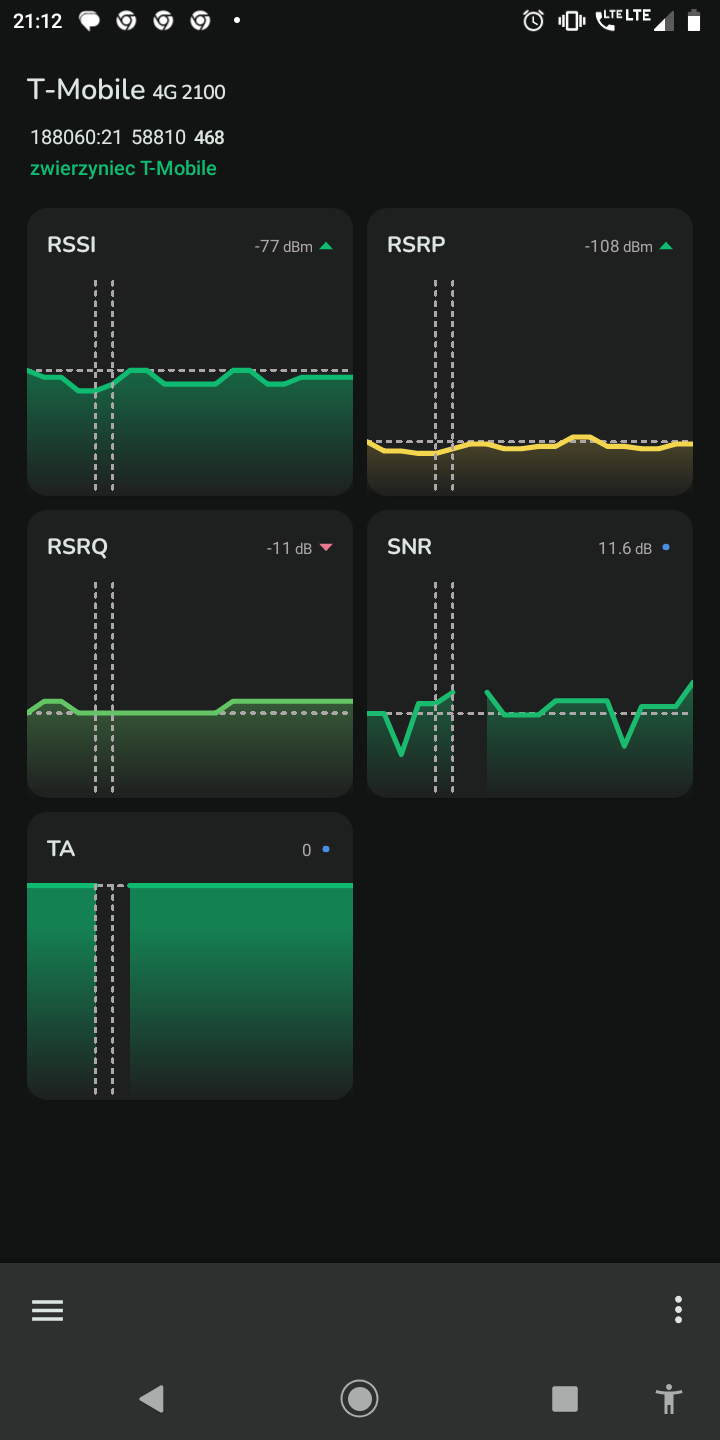Open the RSRQ chart card
The height and width of the screenshot is (1440, 720).
tap(190, 653)
